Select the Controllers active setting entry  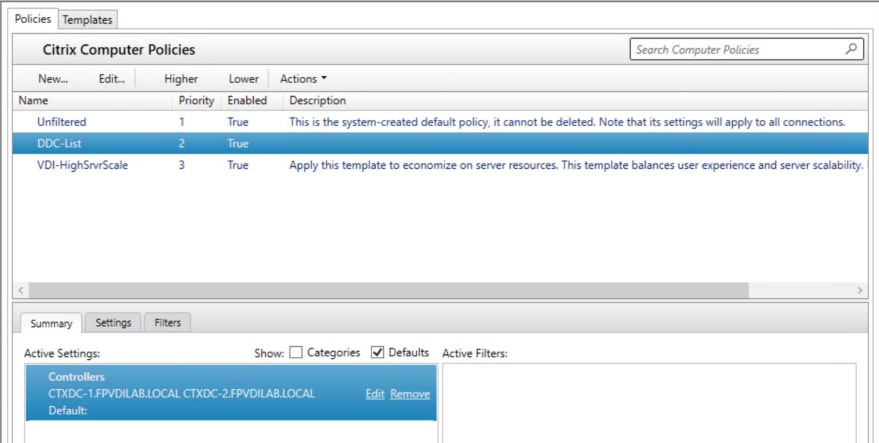[231, 393]
